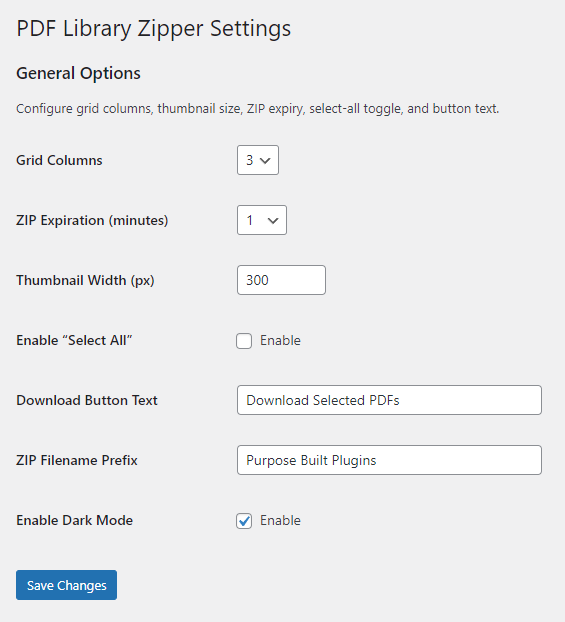Expand the ZIP Expiration minutes dropdown
Viewport: 565px width, 622px height.
[262, 220]
